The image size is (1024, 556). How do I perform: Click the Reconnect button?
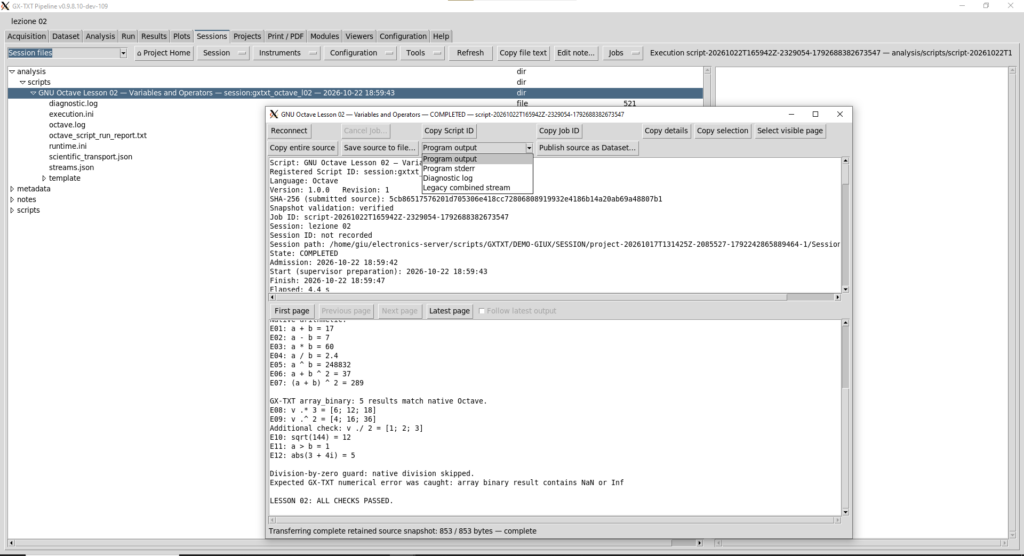[289, 131]
